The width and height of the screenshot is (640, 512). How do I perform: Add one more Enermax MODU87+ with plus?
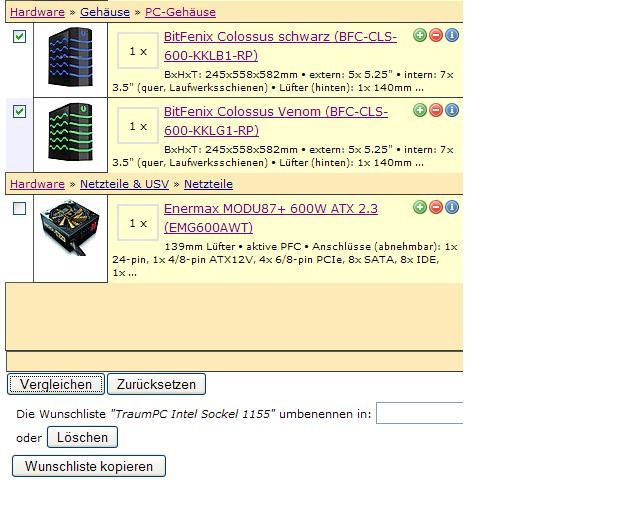tap(420, 207)
